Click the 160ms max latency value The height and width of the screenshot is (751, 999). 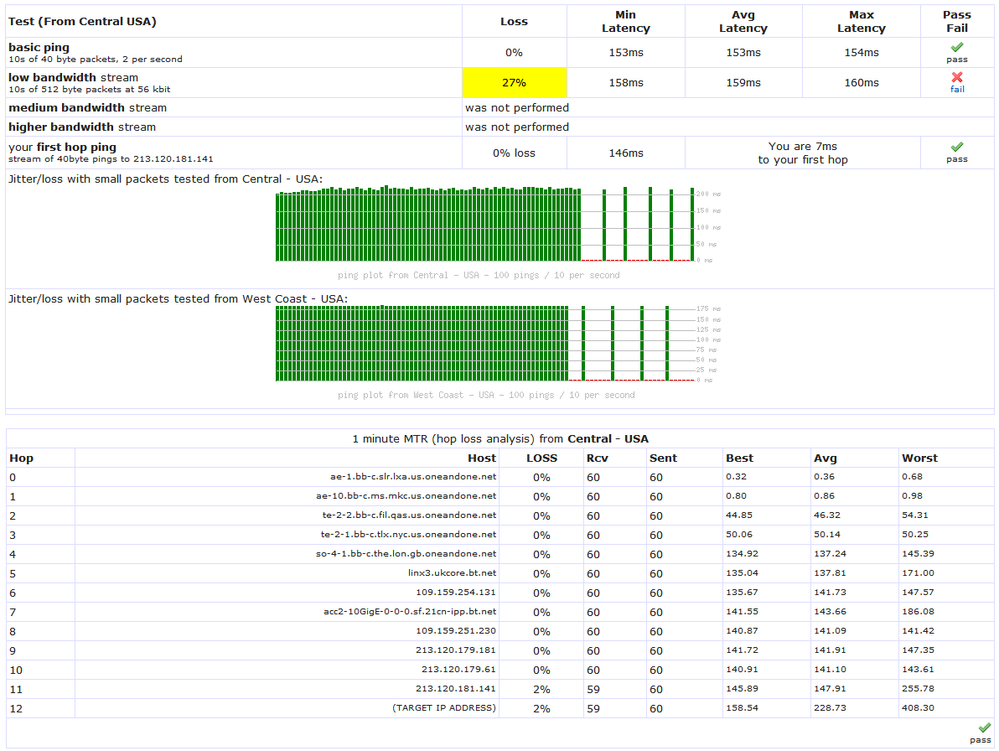pyautogui.click(x=861, y=83)
